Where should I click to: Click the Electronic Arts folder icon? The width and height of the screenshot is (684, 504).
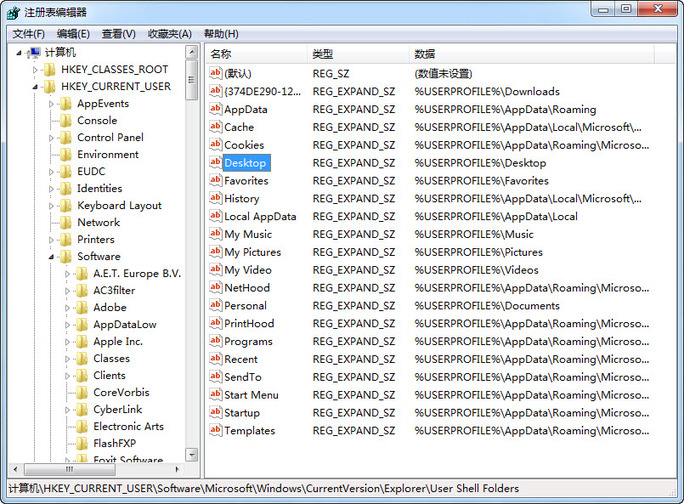point(82,427)
